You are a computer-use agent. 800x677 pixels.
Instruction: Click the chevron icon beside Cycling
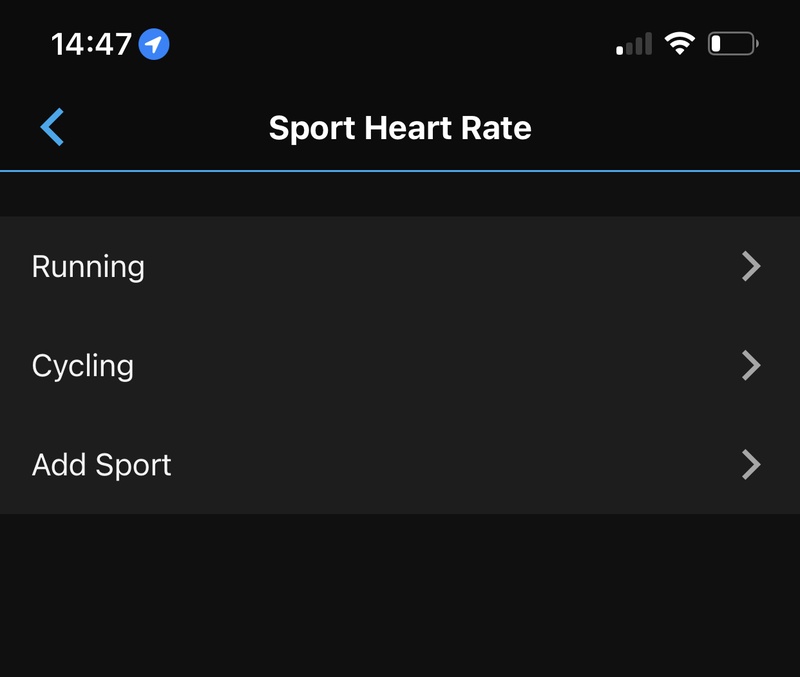[x=751, y=365]
